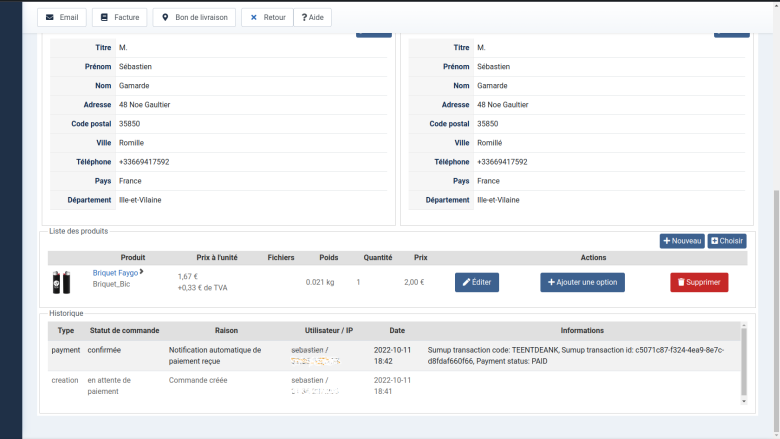Click the partially hidden right address button

pos(731,34)
